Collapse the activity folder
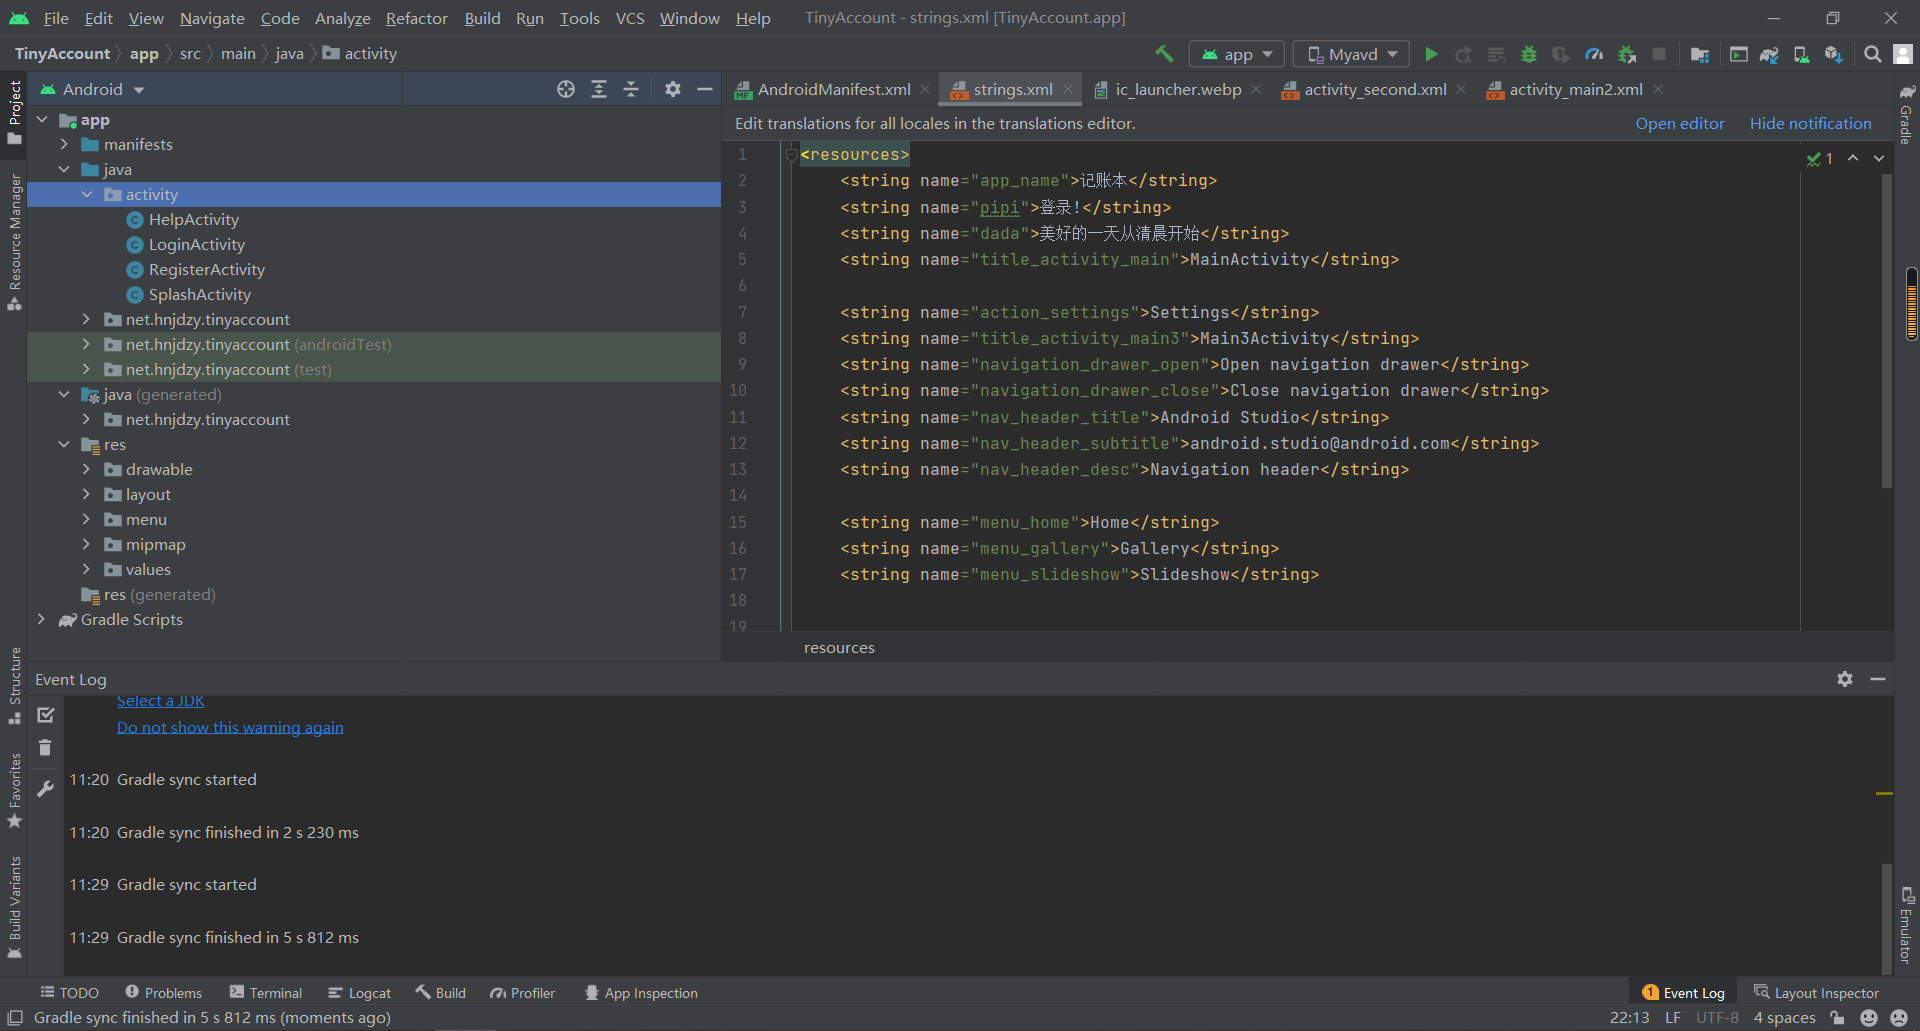This screenshot has height=1031, width=1920. pos(87,194)
